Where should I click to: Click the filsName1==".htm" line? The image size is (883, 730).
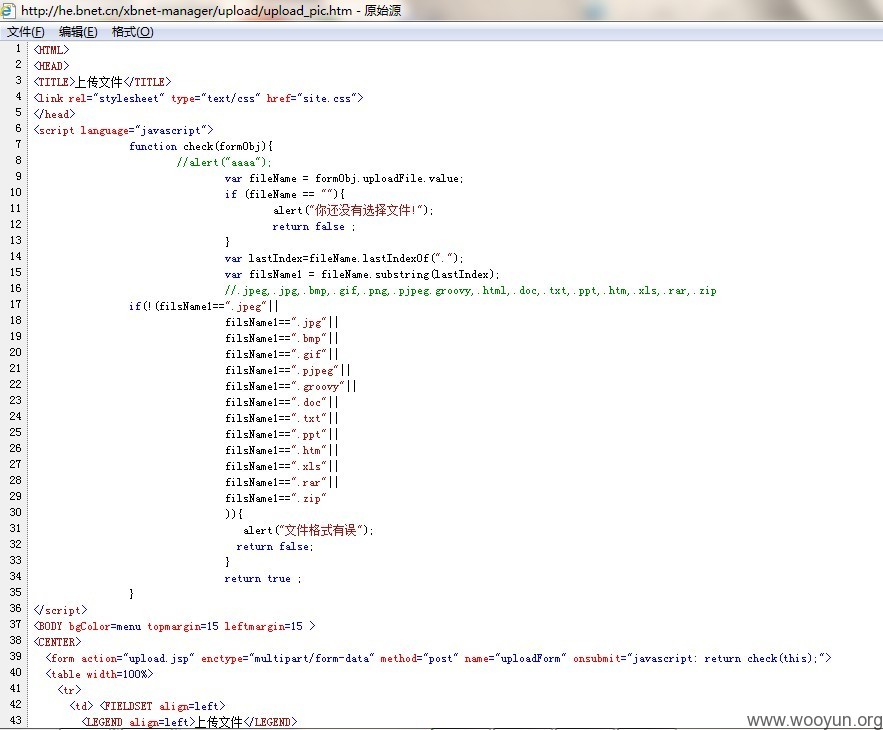[x=282, y=450]
